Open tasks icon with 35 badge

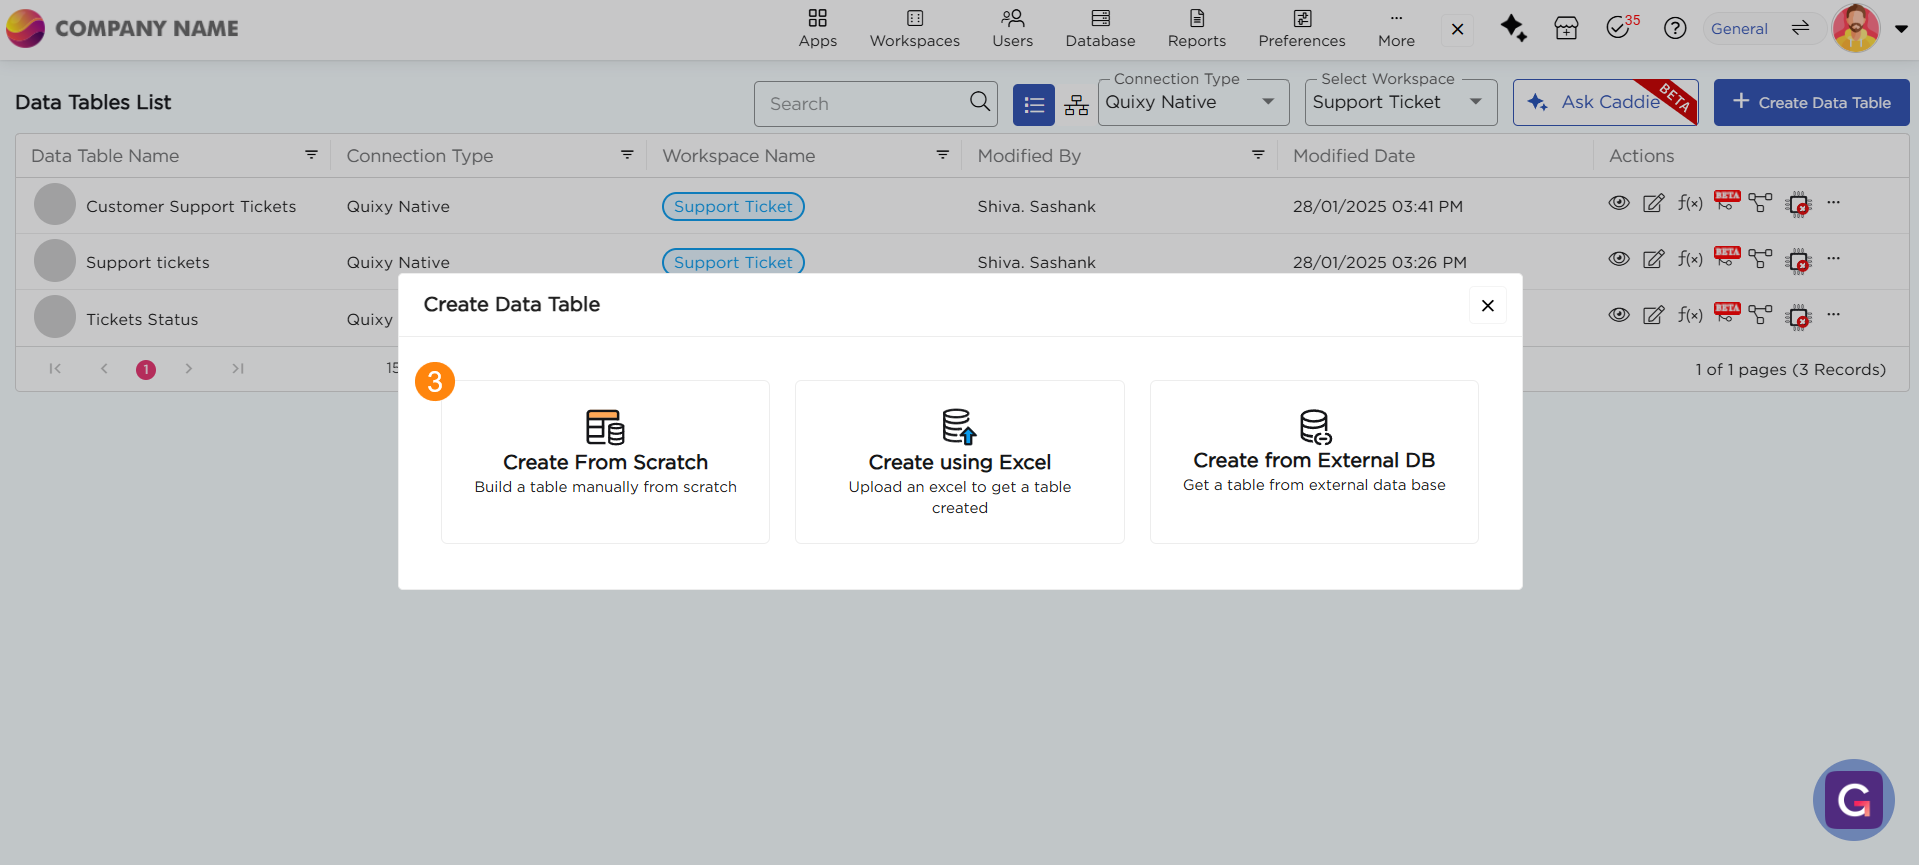pyautogui.click(x=1619, y=28)
